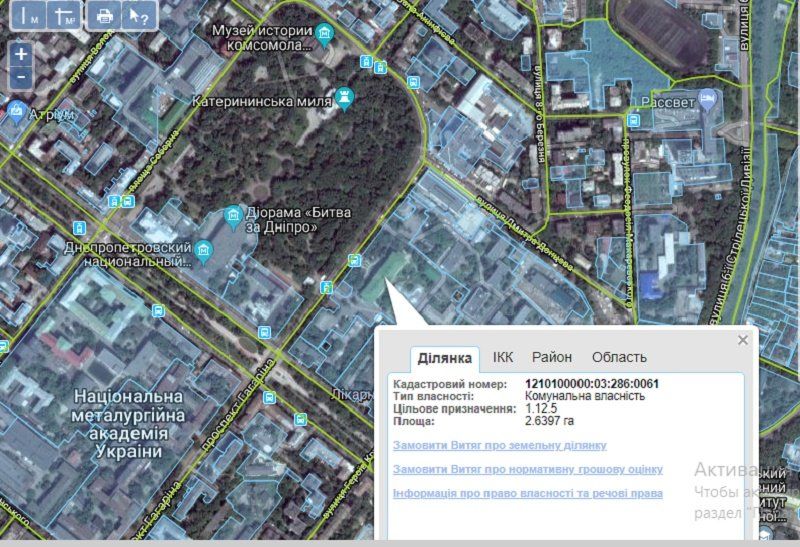
Task: Click the Атріум shopping marker icon
Action: [x=16, y=110]
